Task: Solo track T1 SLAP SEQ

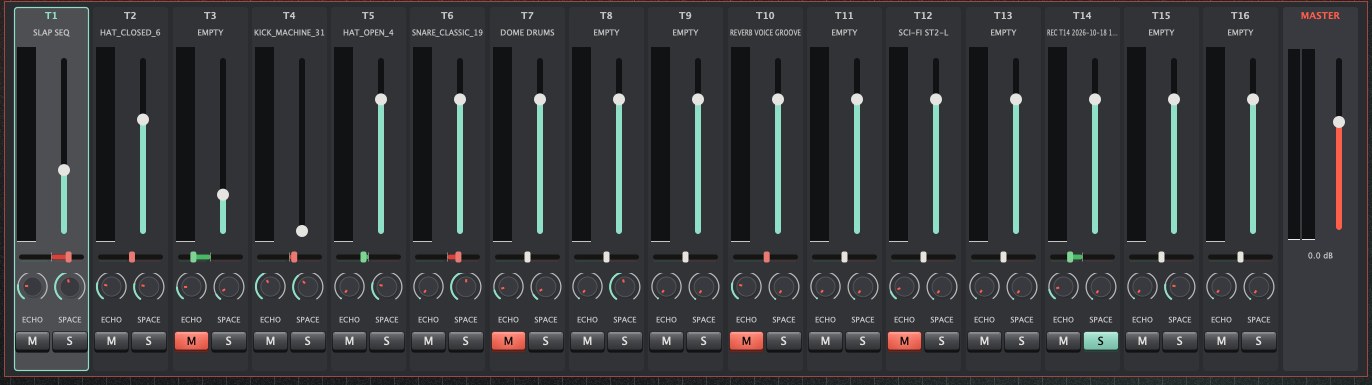Action: [69, 341]
